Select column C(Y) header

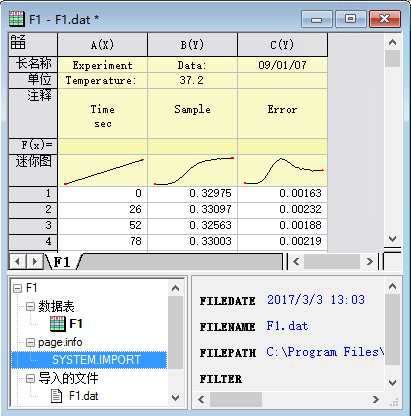(x=283, y=45)
